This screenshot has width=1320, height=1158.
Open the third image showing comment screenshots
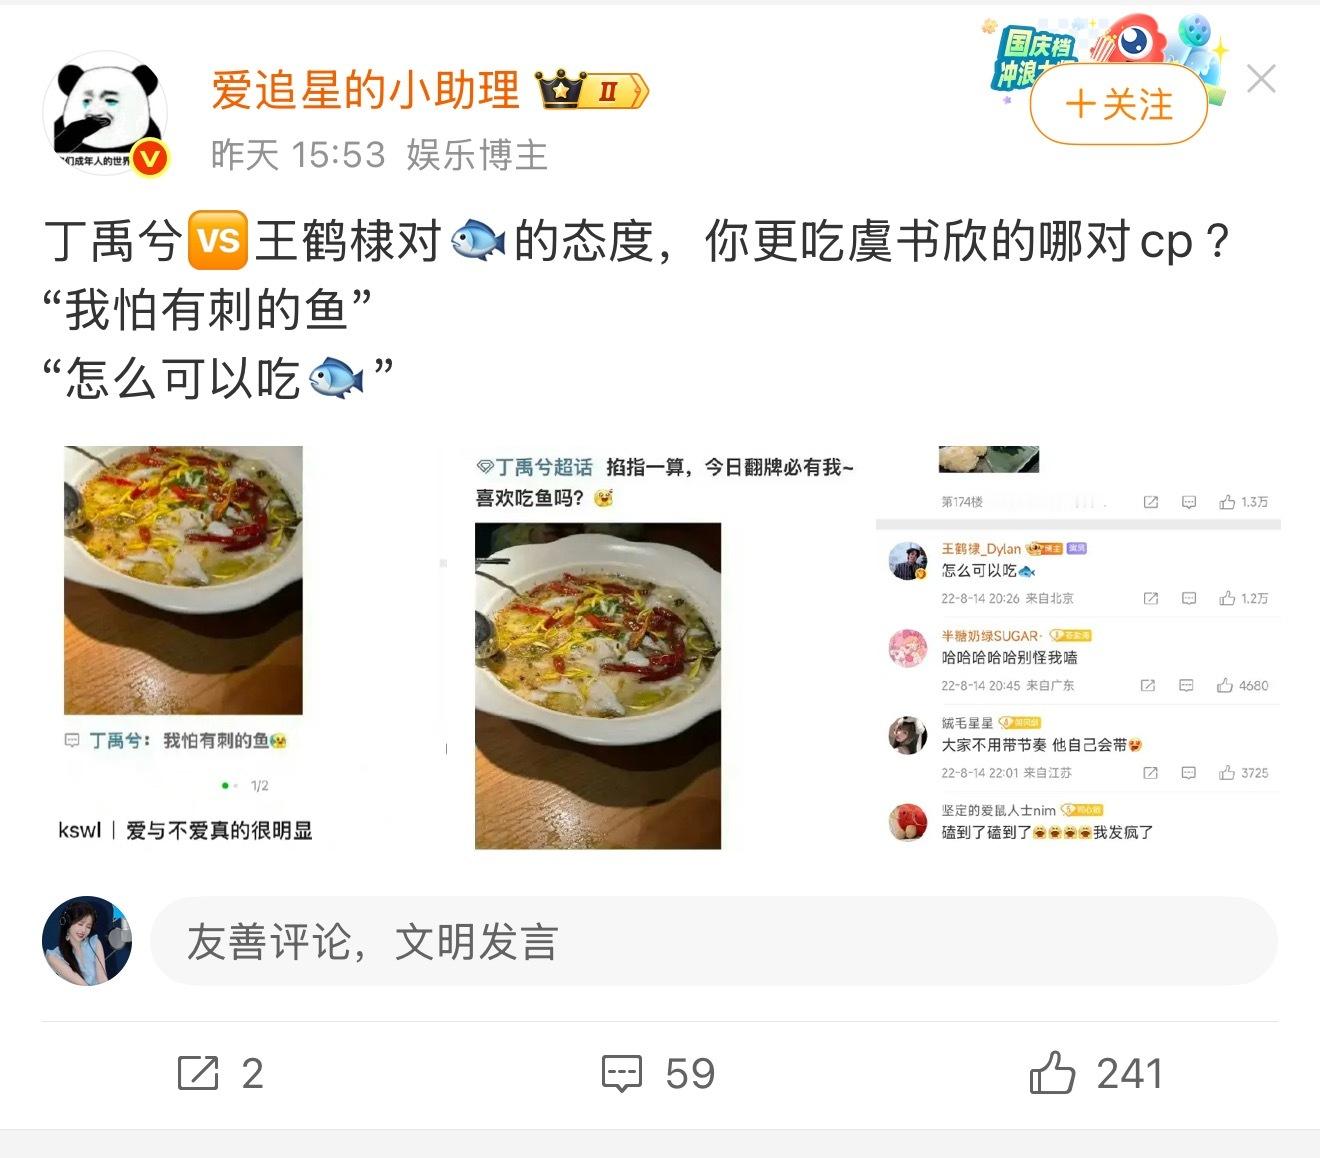pos(1078,647)
